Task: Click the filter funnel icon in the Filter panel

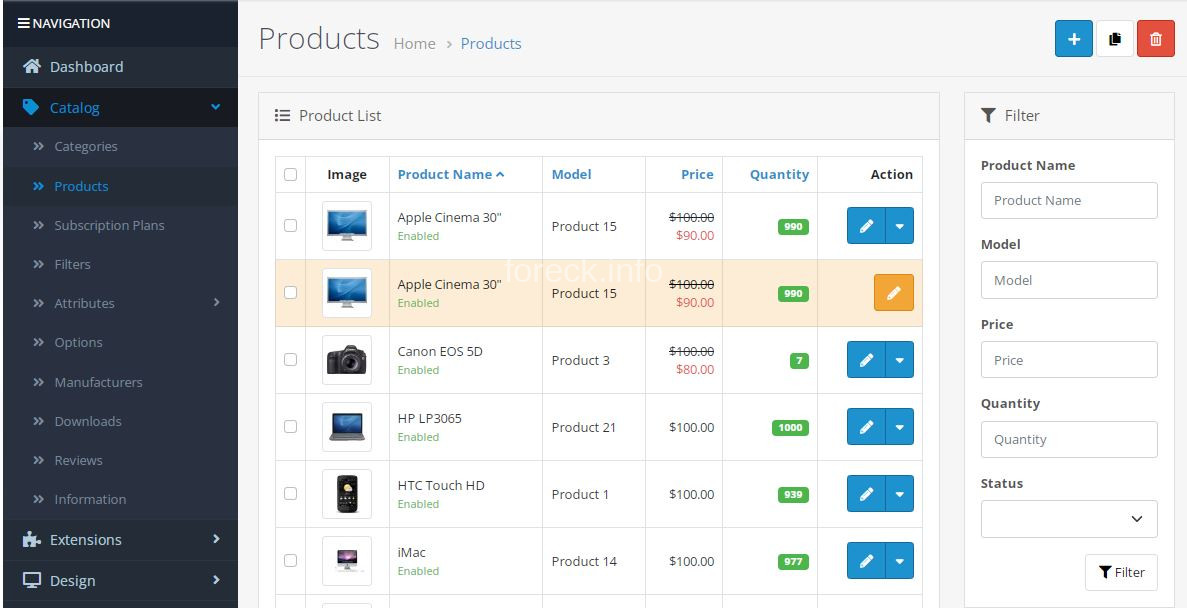Action: click(988, 115)
